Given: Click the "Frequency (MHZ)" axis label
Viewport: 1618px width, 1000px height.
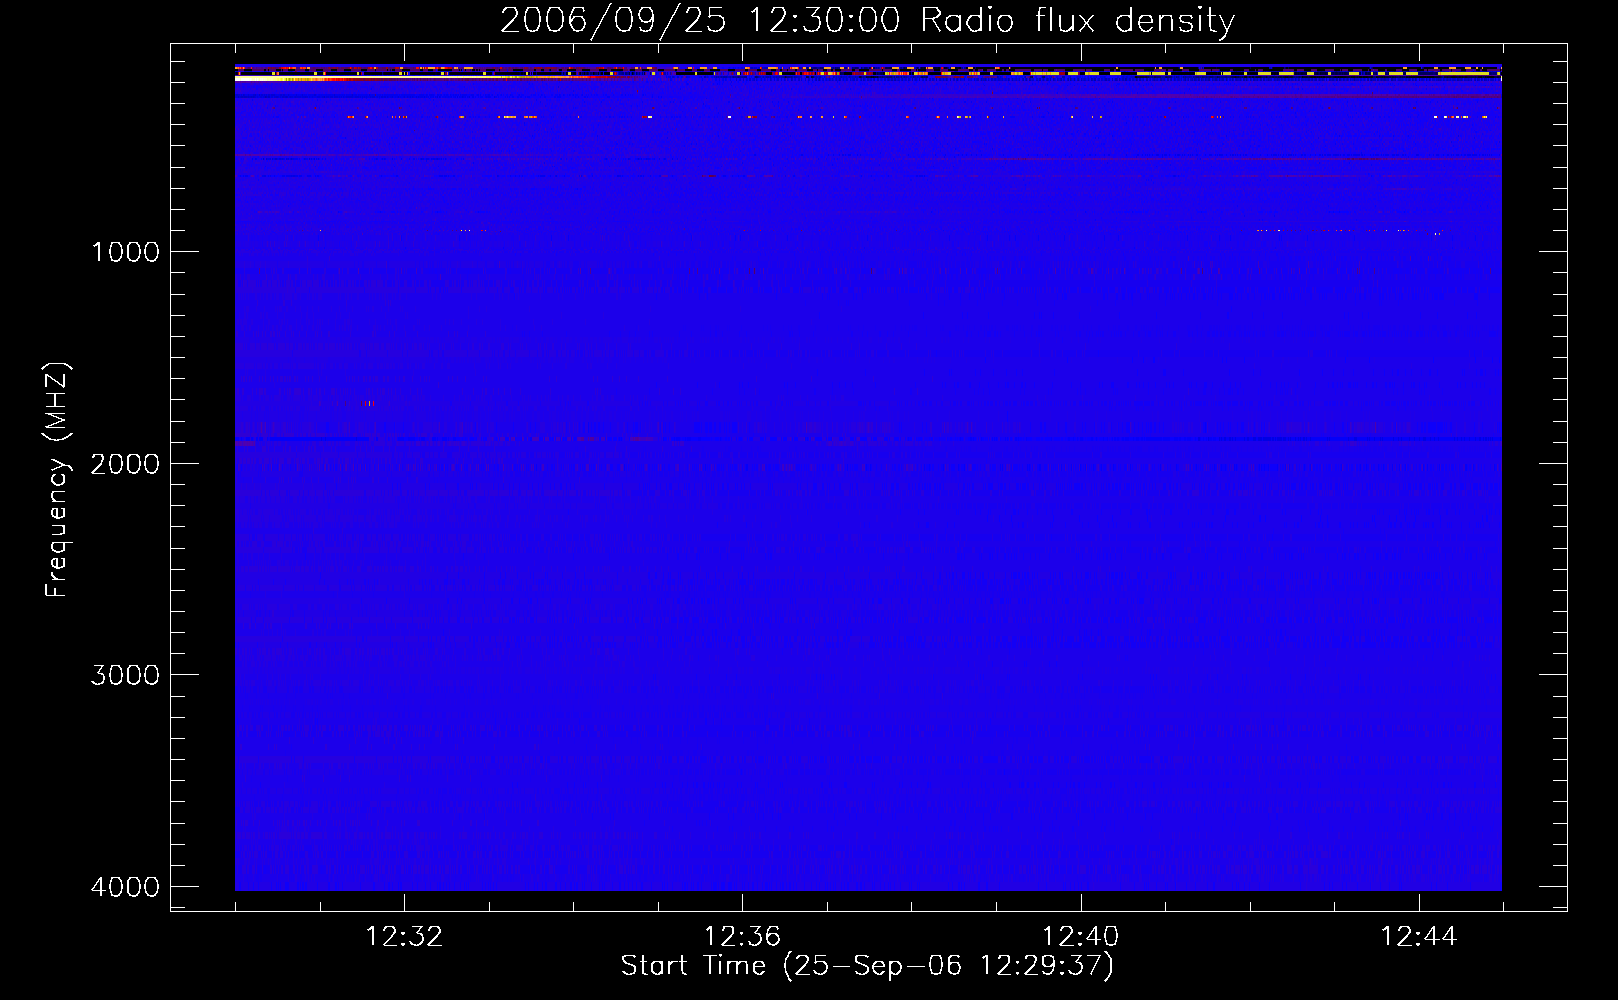Looking at the screenshot, I should click(x=57, y=480).
